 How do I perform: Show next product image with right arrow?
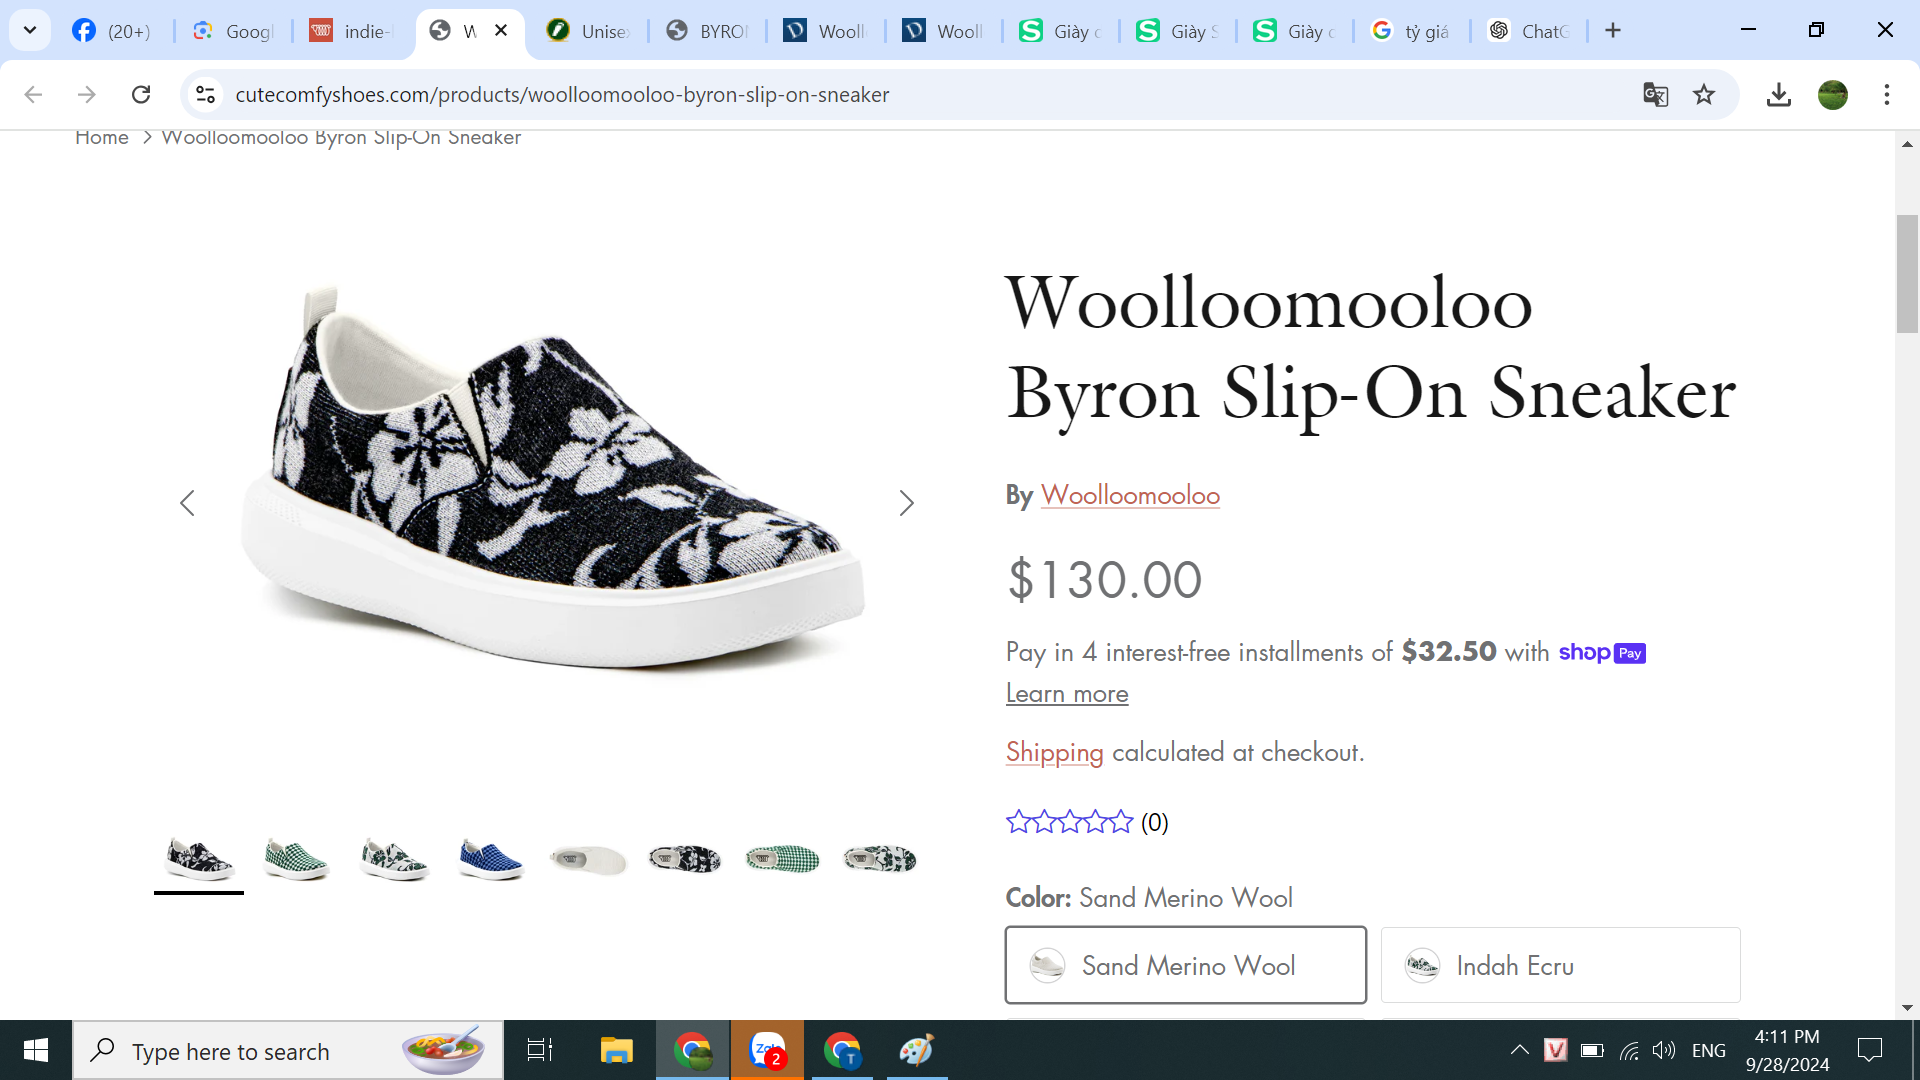[906, 503]
